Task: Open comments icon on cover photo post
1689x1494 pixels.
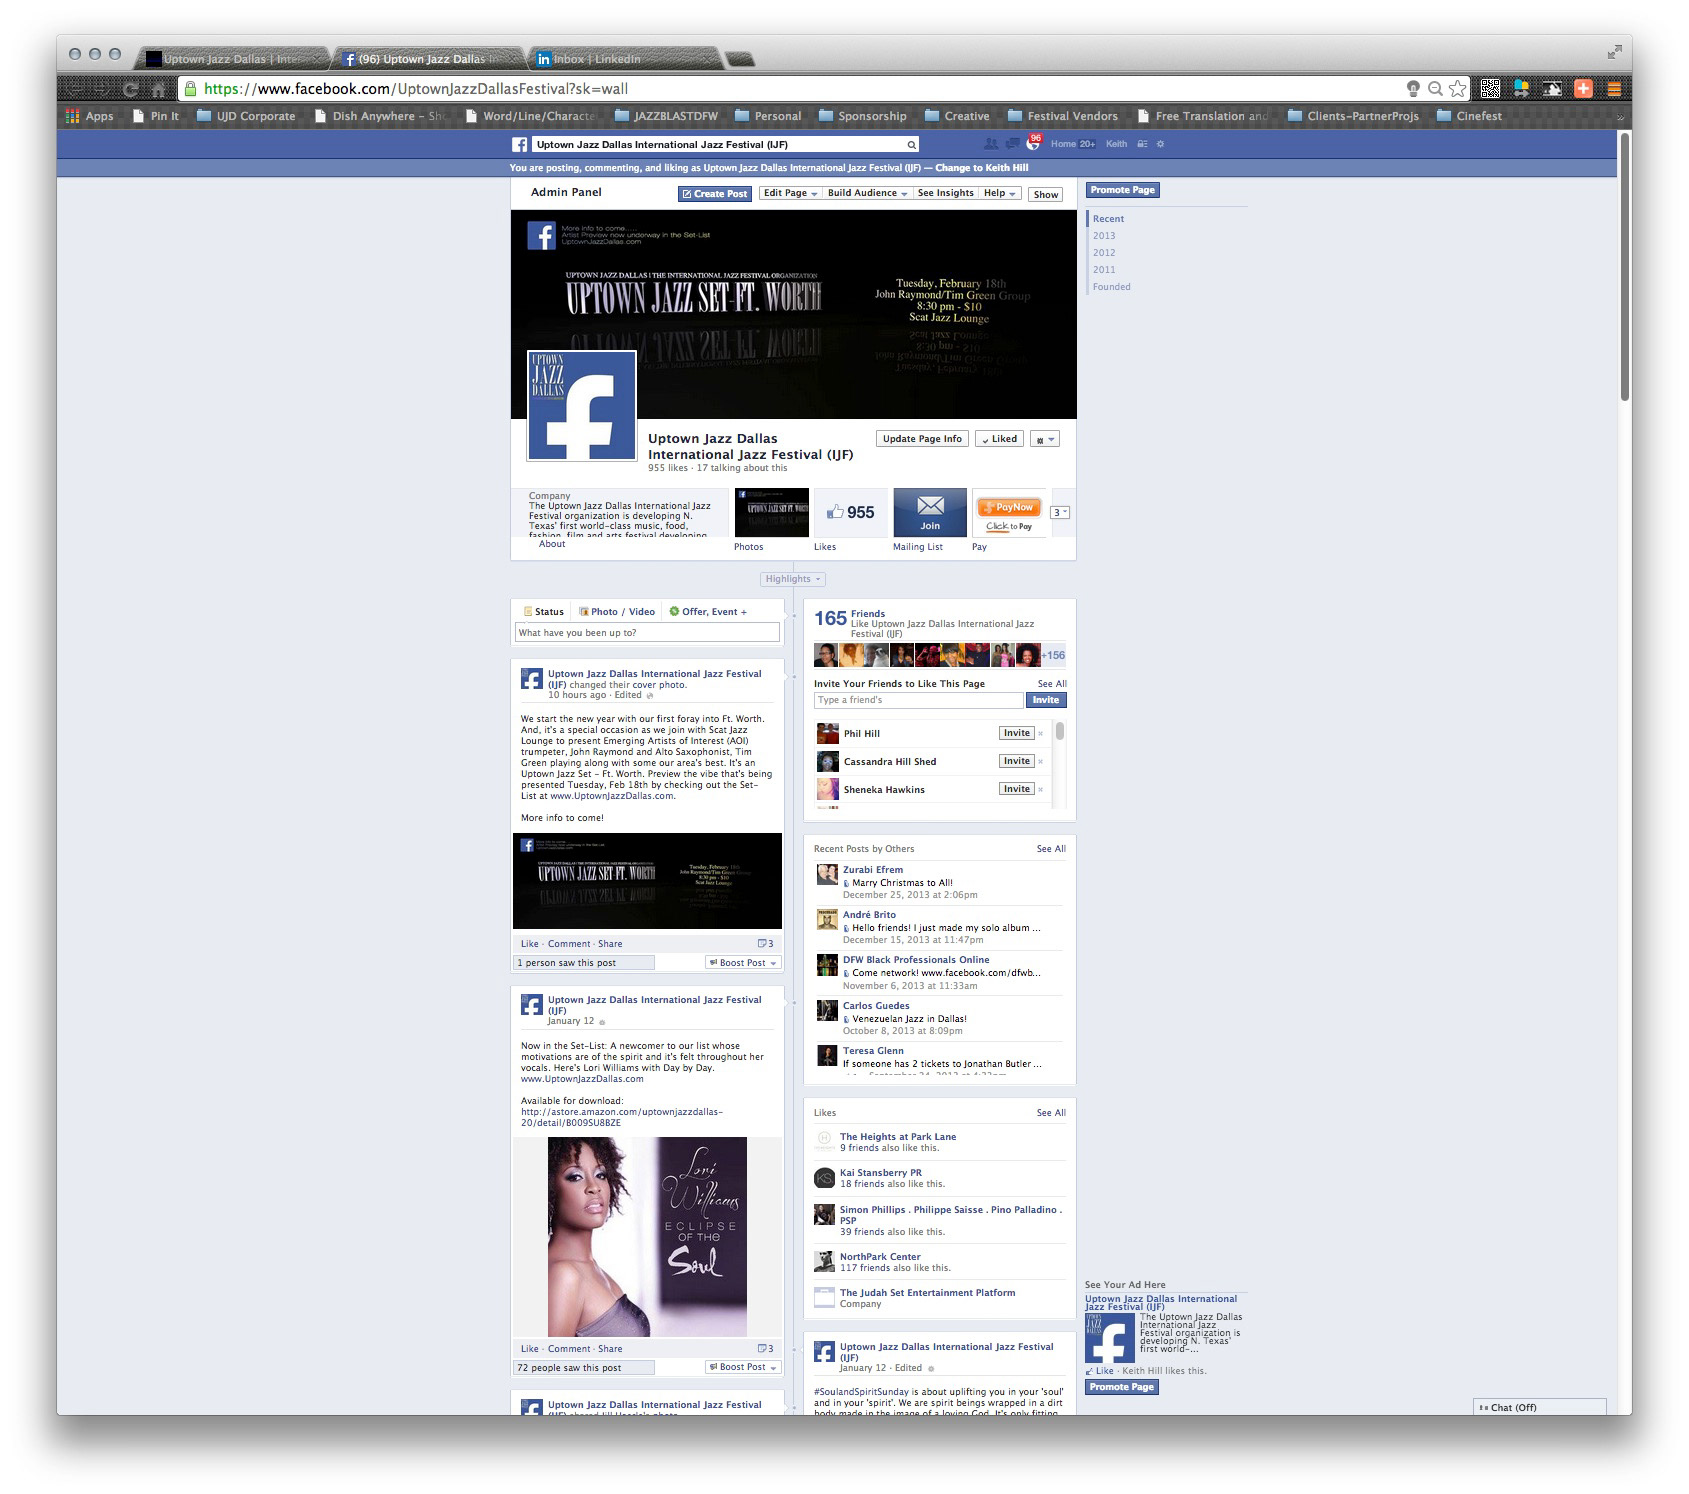Action: pos(765,944)
